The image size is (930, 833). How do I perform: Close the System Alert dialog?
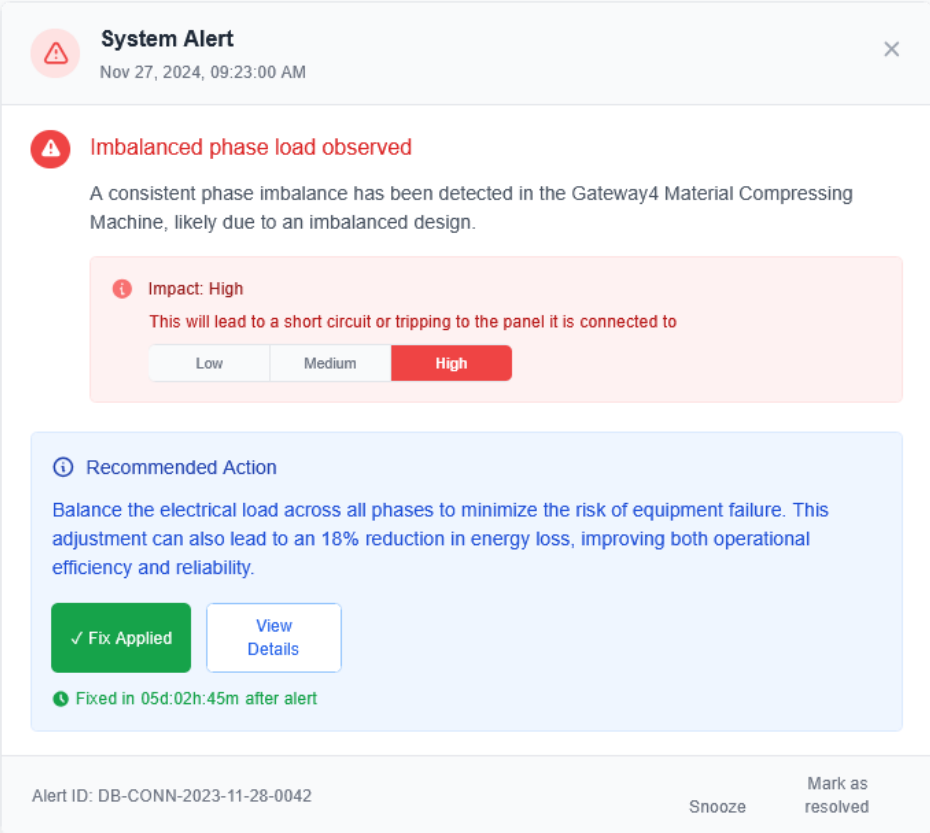892,49
